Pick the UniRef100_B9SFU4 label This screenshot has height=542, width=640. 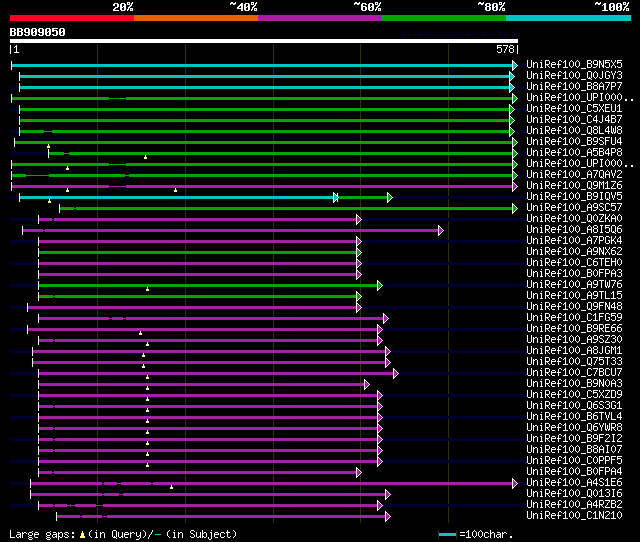(574, 142)
